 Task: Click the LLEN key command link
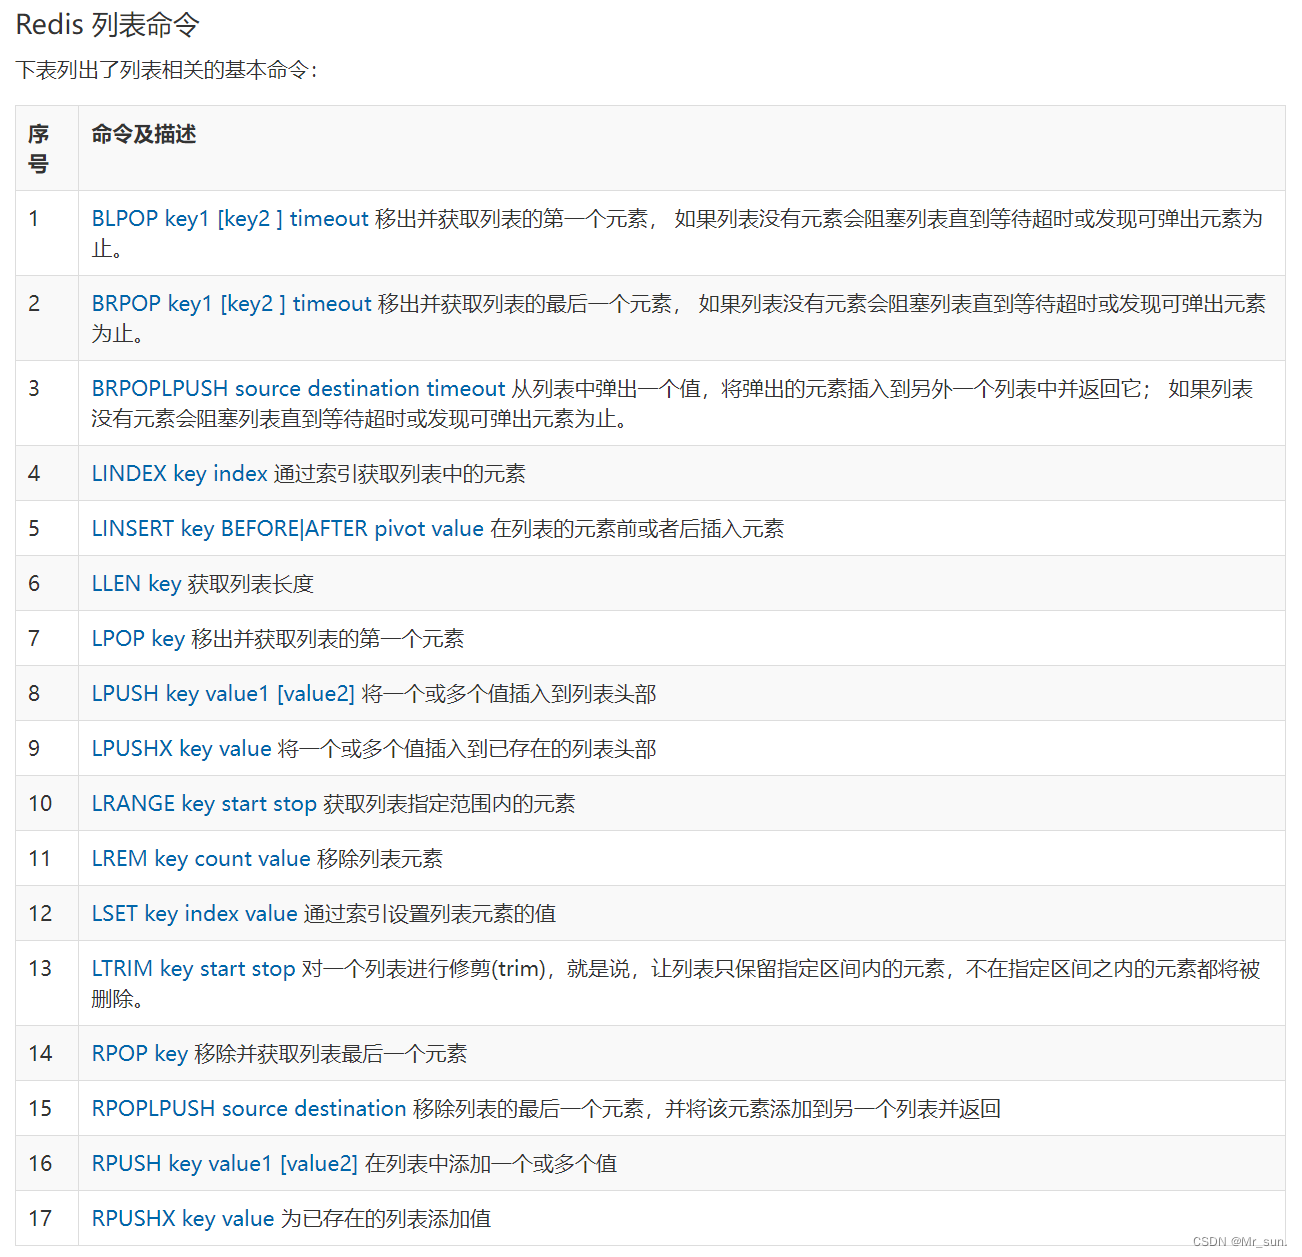[136, 584]
